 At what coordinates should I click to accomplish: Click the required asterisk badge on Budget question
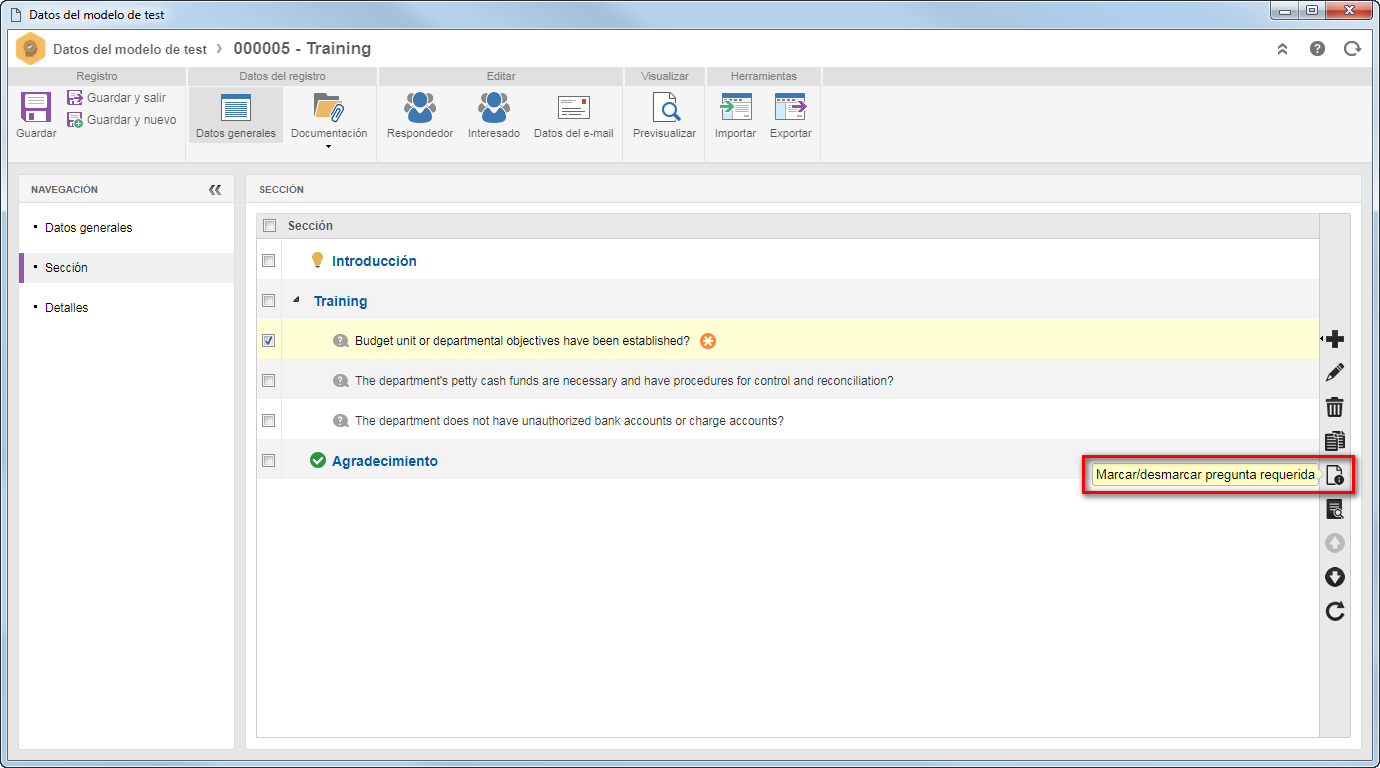[708, 341]
